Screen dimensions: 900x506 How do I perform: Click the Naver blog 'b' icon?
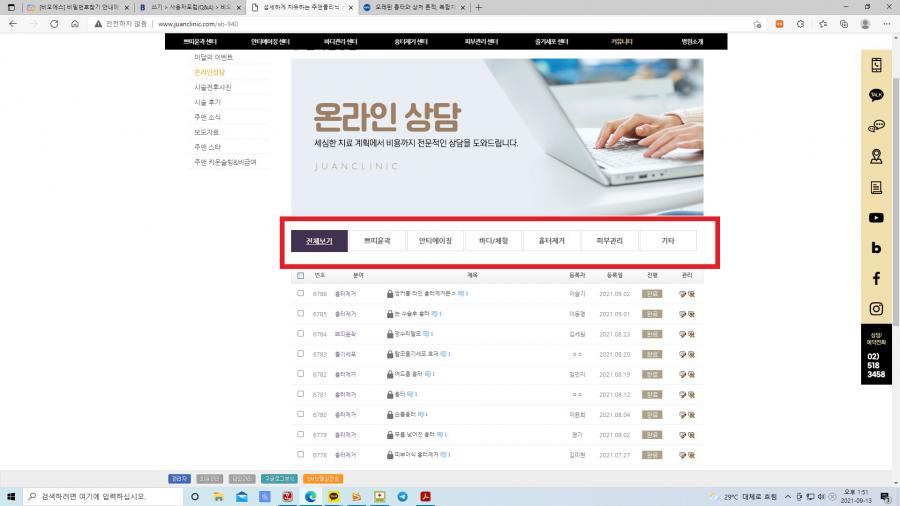point(876,248)
